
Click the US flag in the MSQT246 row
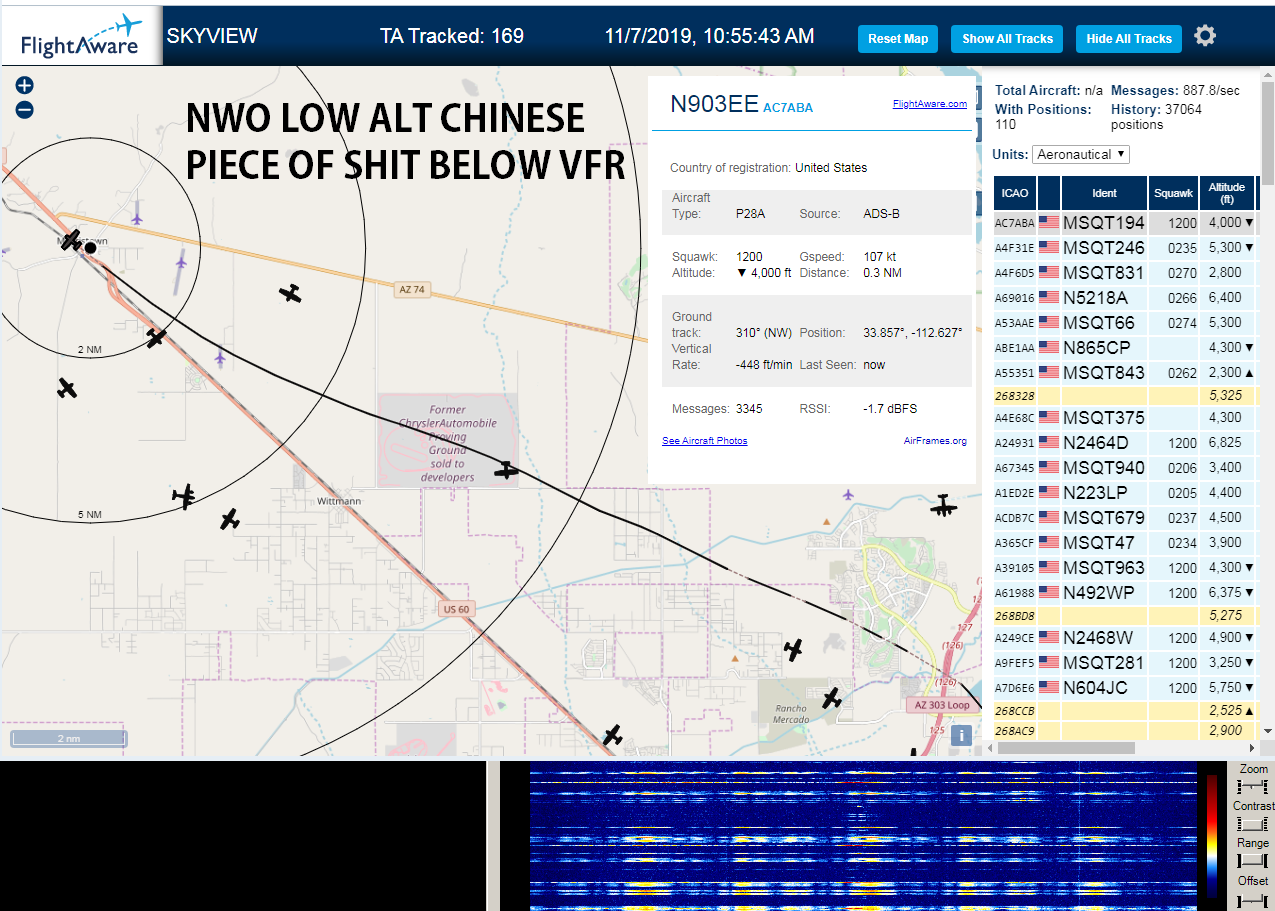pos(1049,248)
